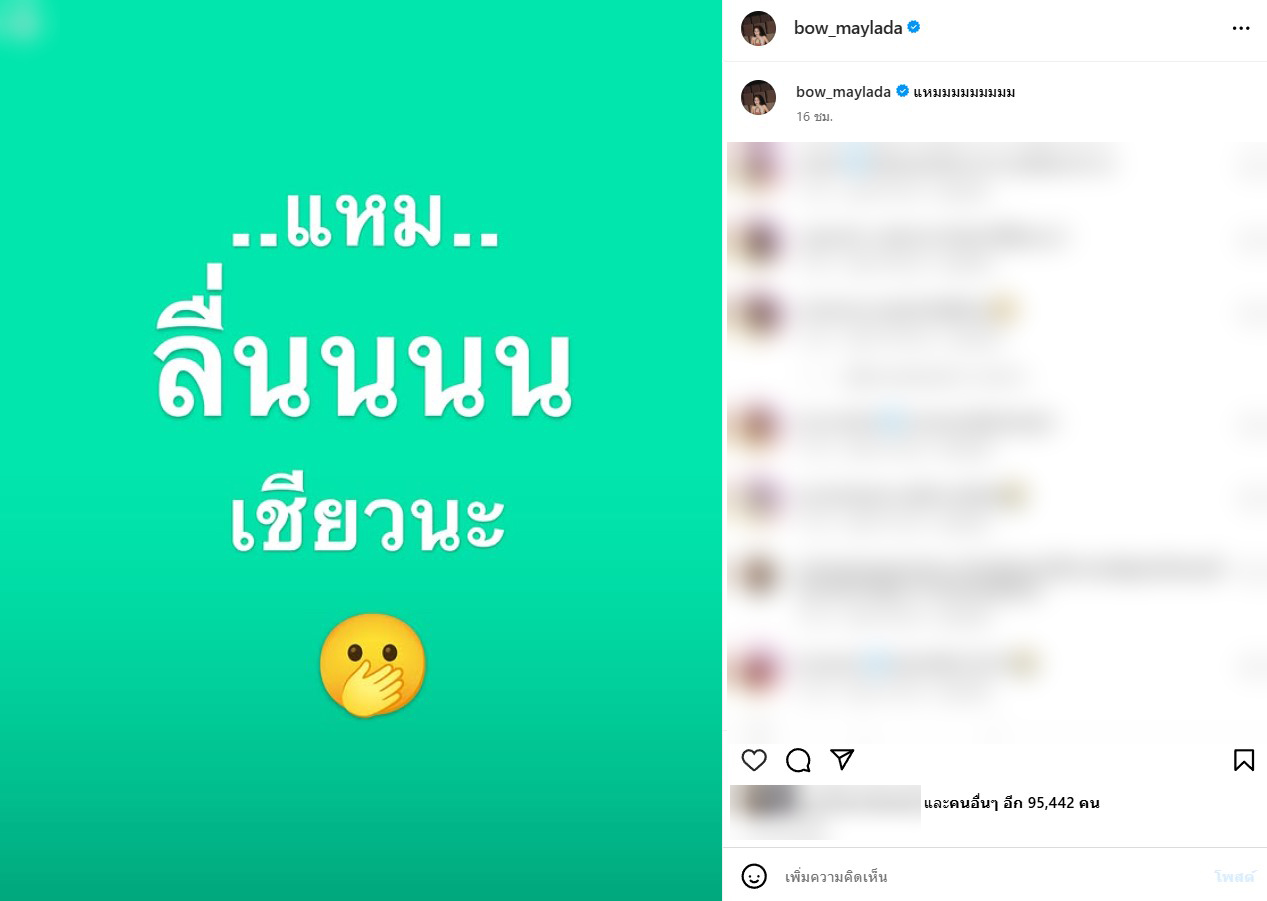Click the โพสต์ submit button
The image size is (1267, 901).
tap(1234, 877)
